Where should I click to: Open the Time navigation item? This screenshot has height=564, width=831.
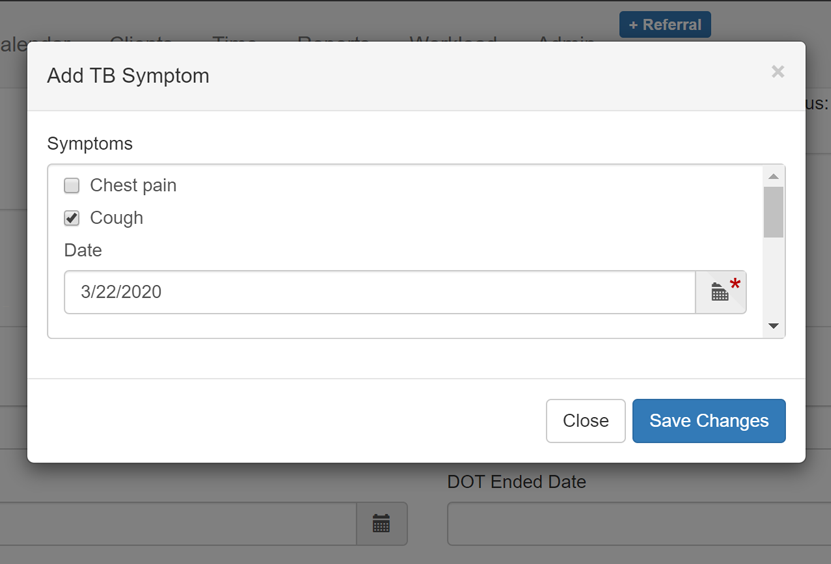tap(234, 38)
